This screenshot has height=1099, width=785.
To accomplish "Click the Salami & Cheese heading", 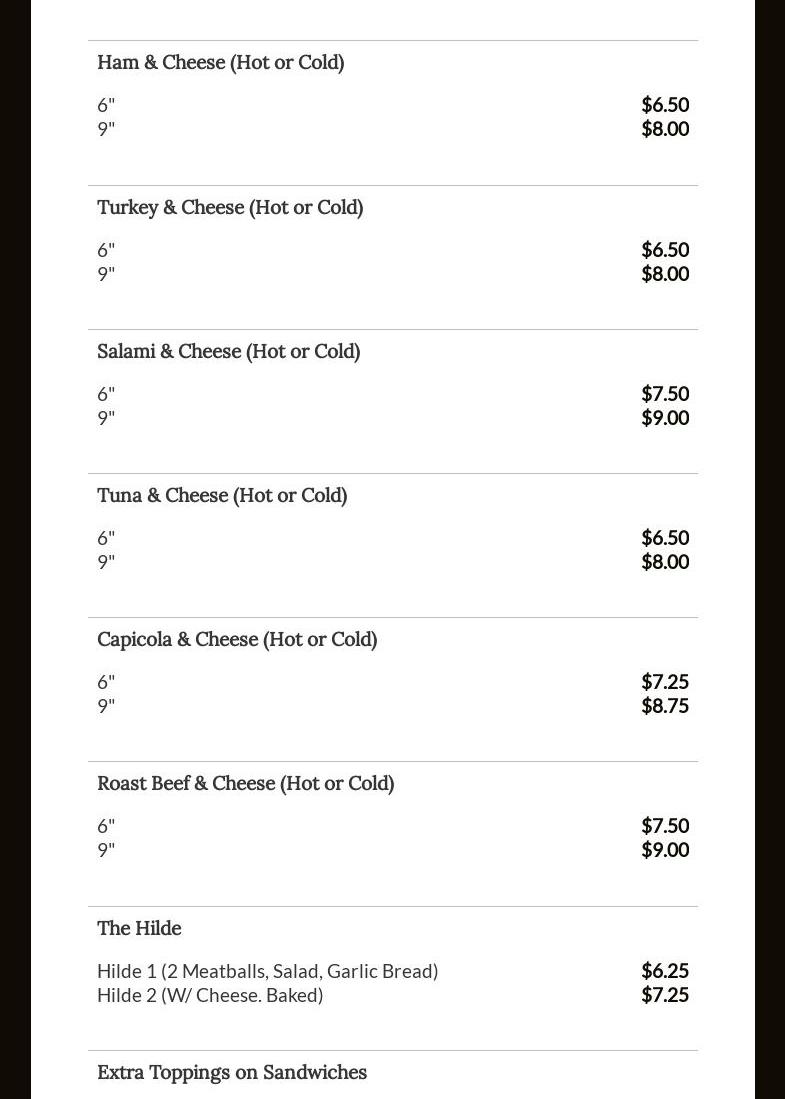I will tap(228, 351).
